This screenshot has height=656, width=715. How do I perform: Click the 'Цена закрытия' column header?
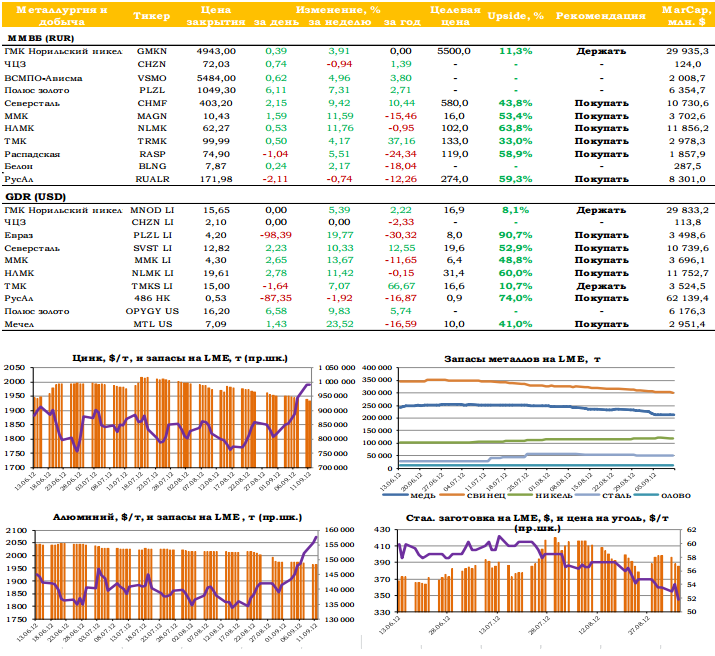[216, 15]
